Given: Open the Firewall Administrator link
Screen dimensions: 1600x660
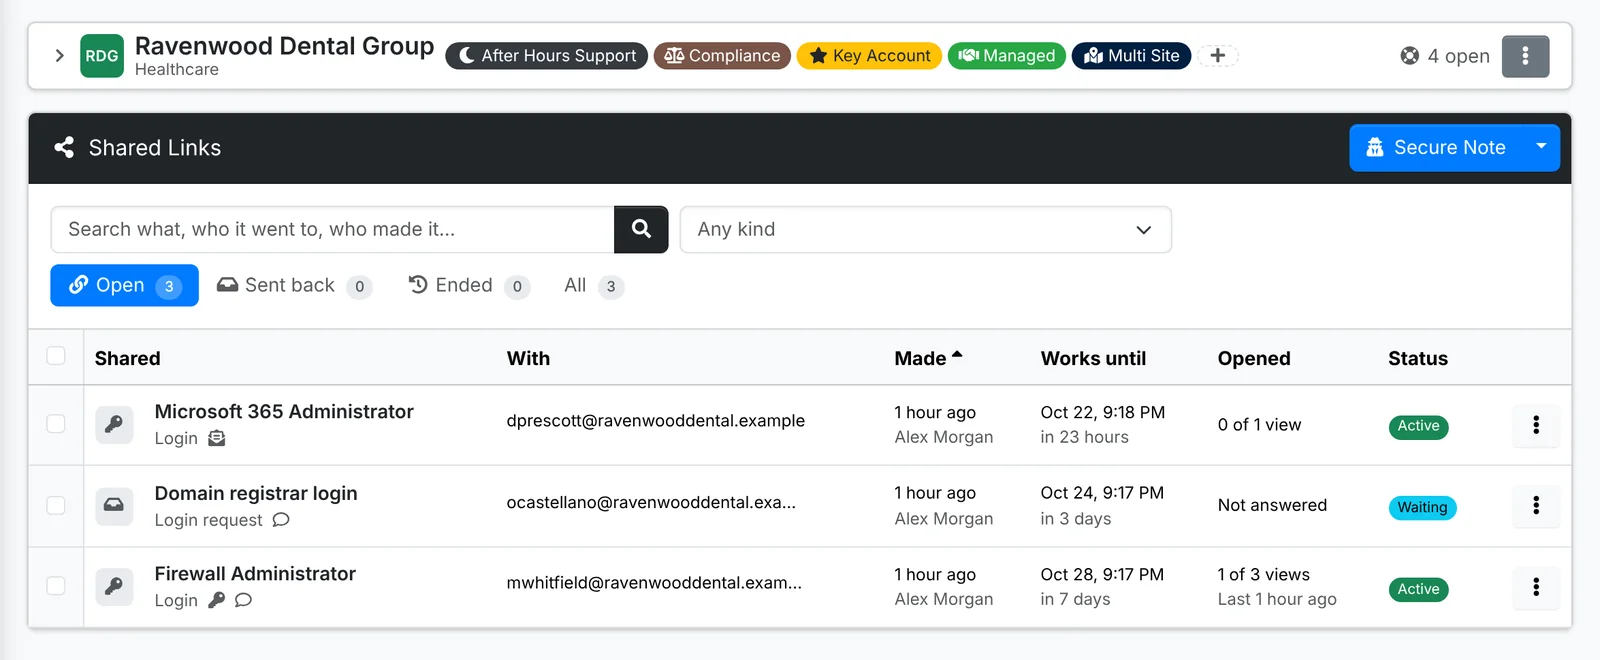Looking at the screenshot, I should pyautogui.click(x=255, y=574).
